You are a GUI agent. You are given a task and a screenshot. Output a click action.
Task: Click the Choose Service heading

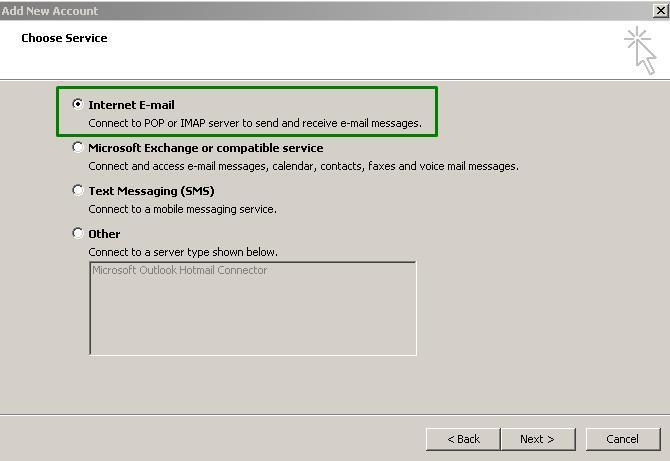pos(64,38)
